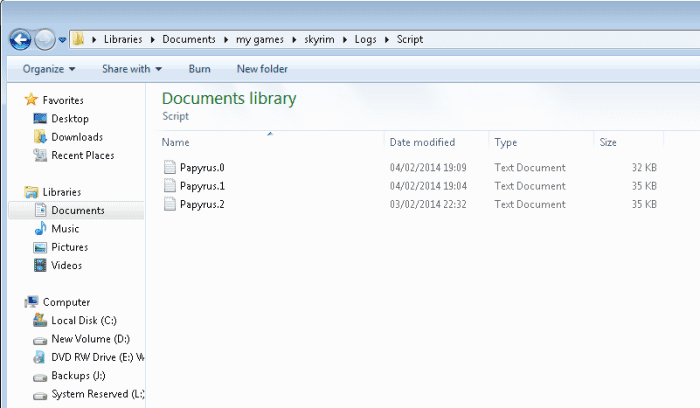Open the Music library icon
700x408 pixels.
tap(40, 229)
